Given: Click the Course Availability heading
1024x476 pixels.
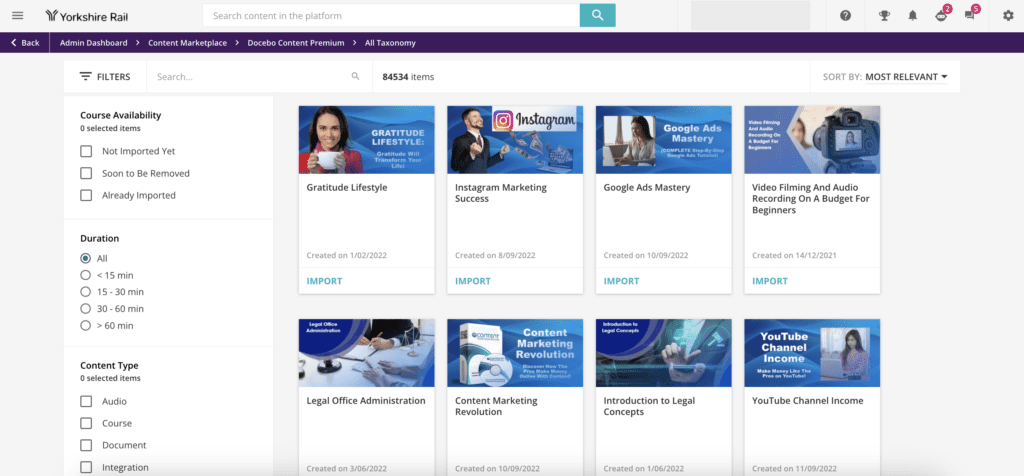Looking at the screenshot, I should pyautogui.click(x=121, y=115).
